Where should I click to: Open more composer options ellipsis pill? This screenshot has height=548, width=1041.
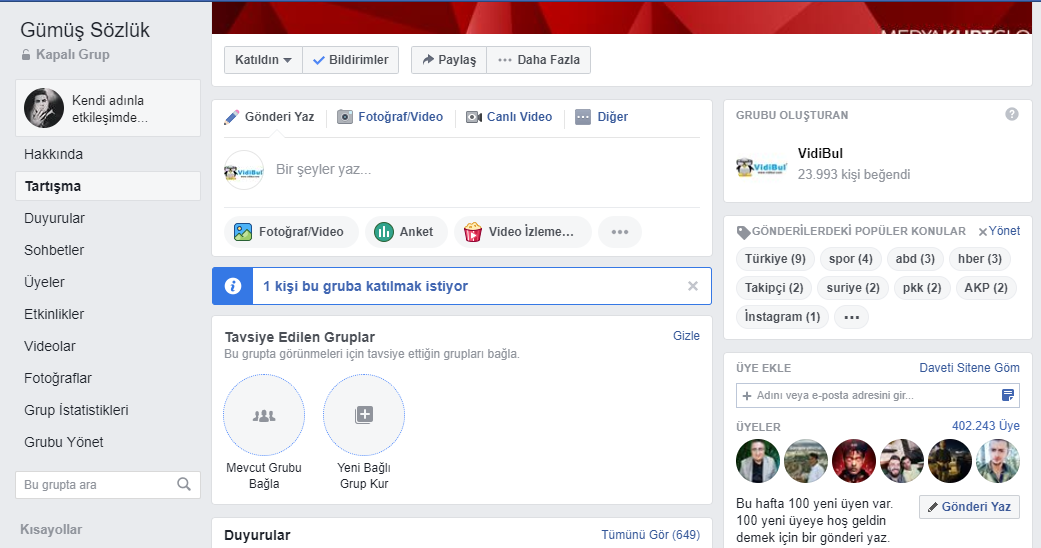coord(619,232)
